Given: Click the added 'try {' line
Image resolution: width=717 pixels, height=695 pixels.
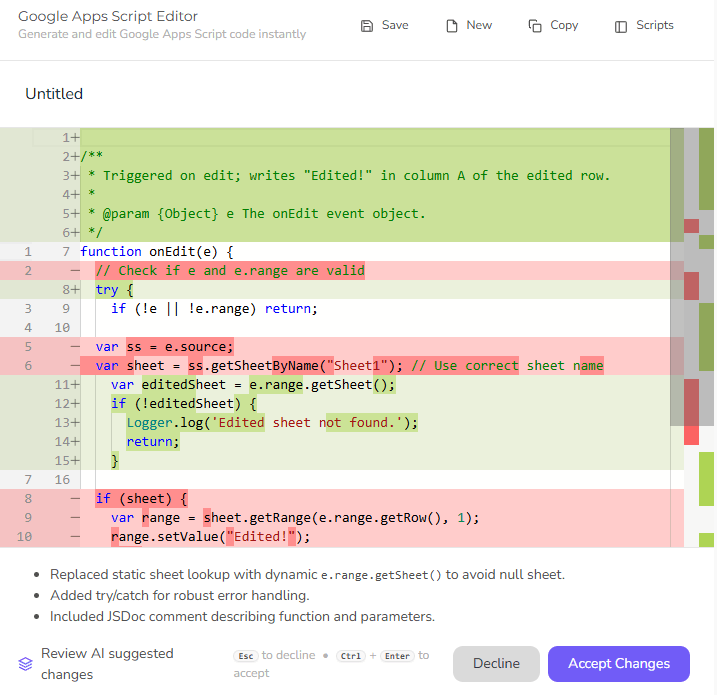Looking at the screenshot, I should coord(114,290).
